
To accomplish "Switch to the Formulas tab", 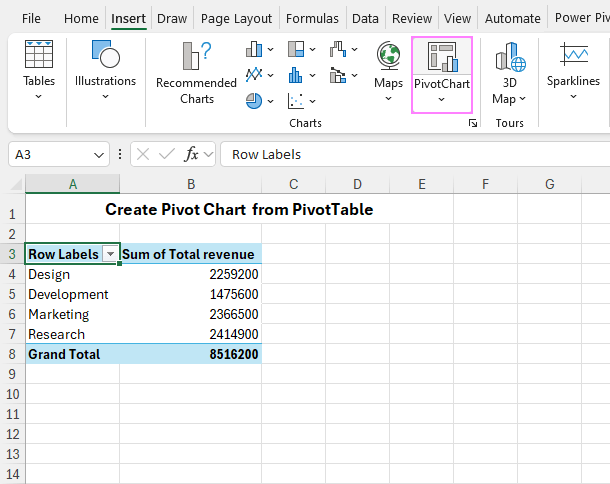I will pos(312,18).
